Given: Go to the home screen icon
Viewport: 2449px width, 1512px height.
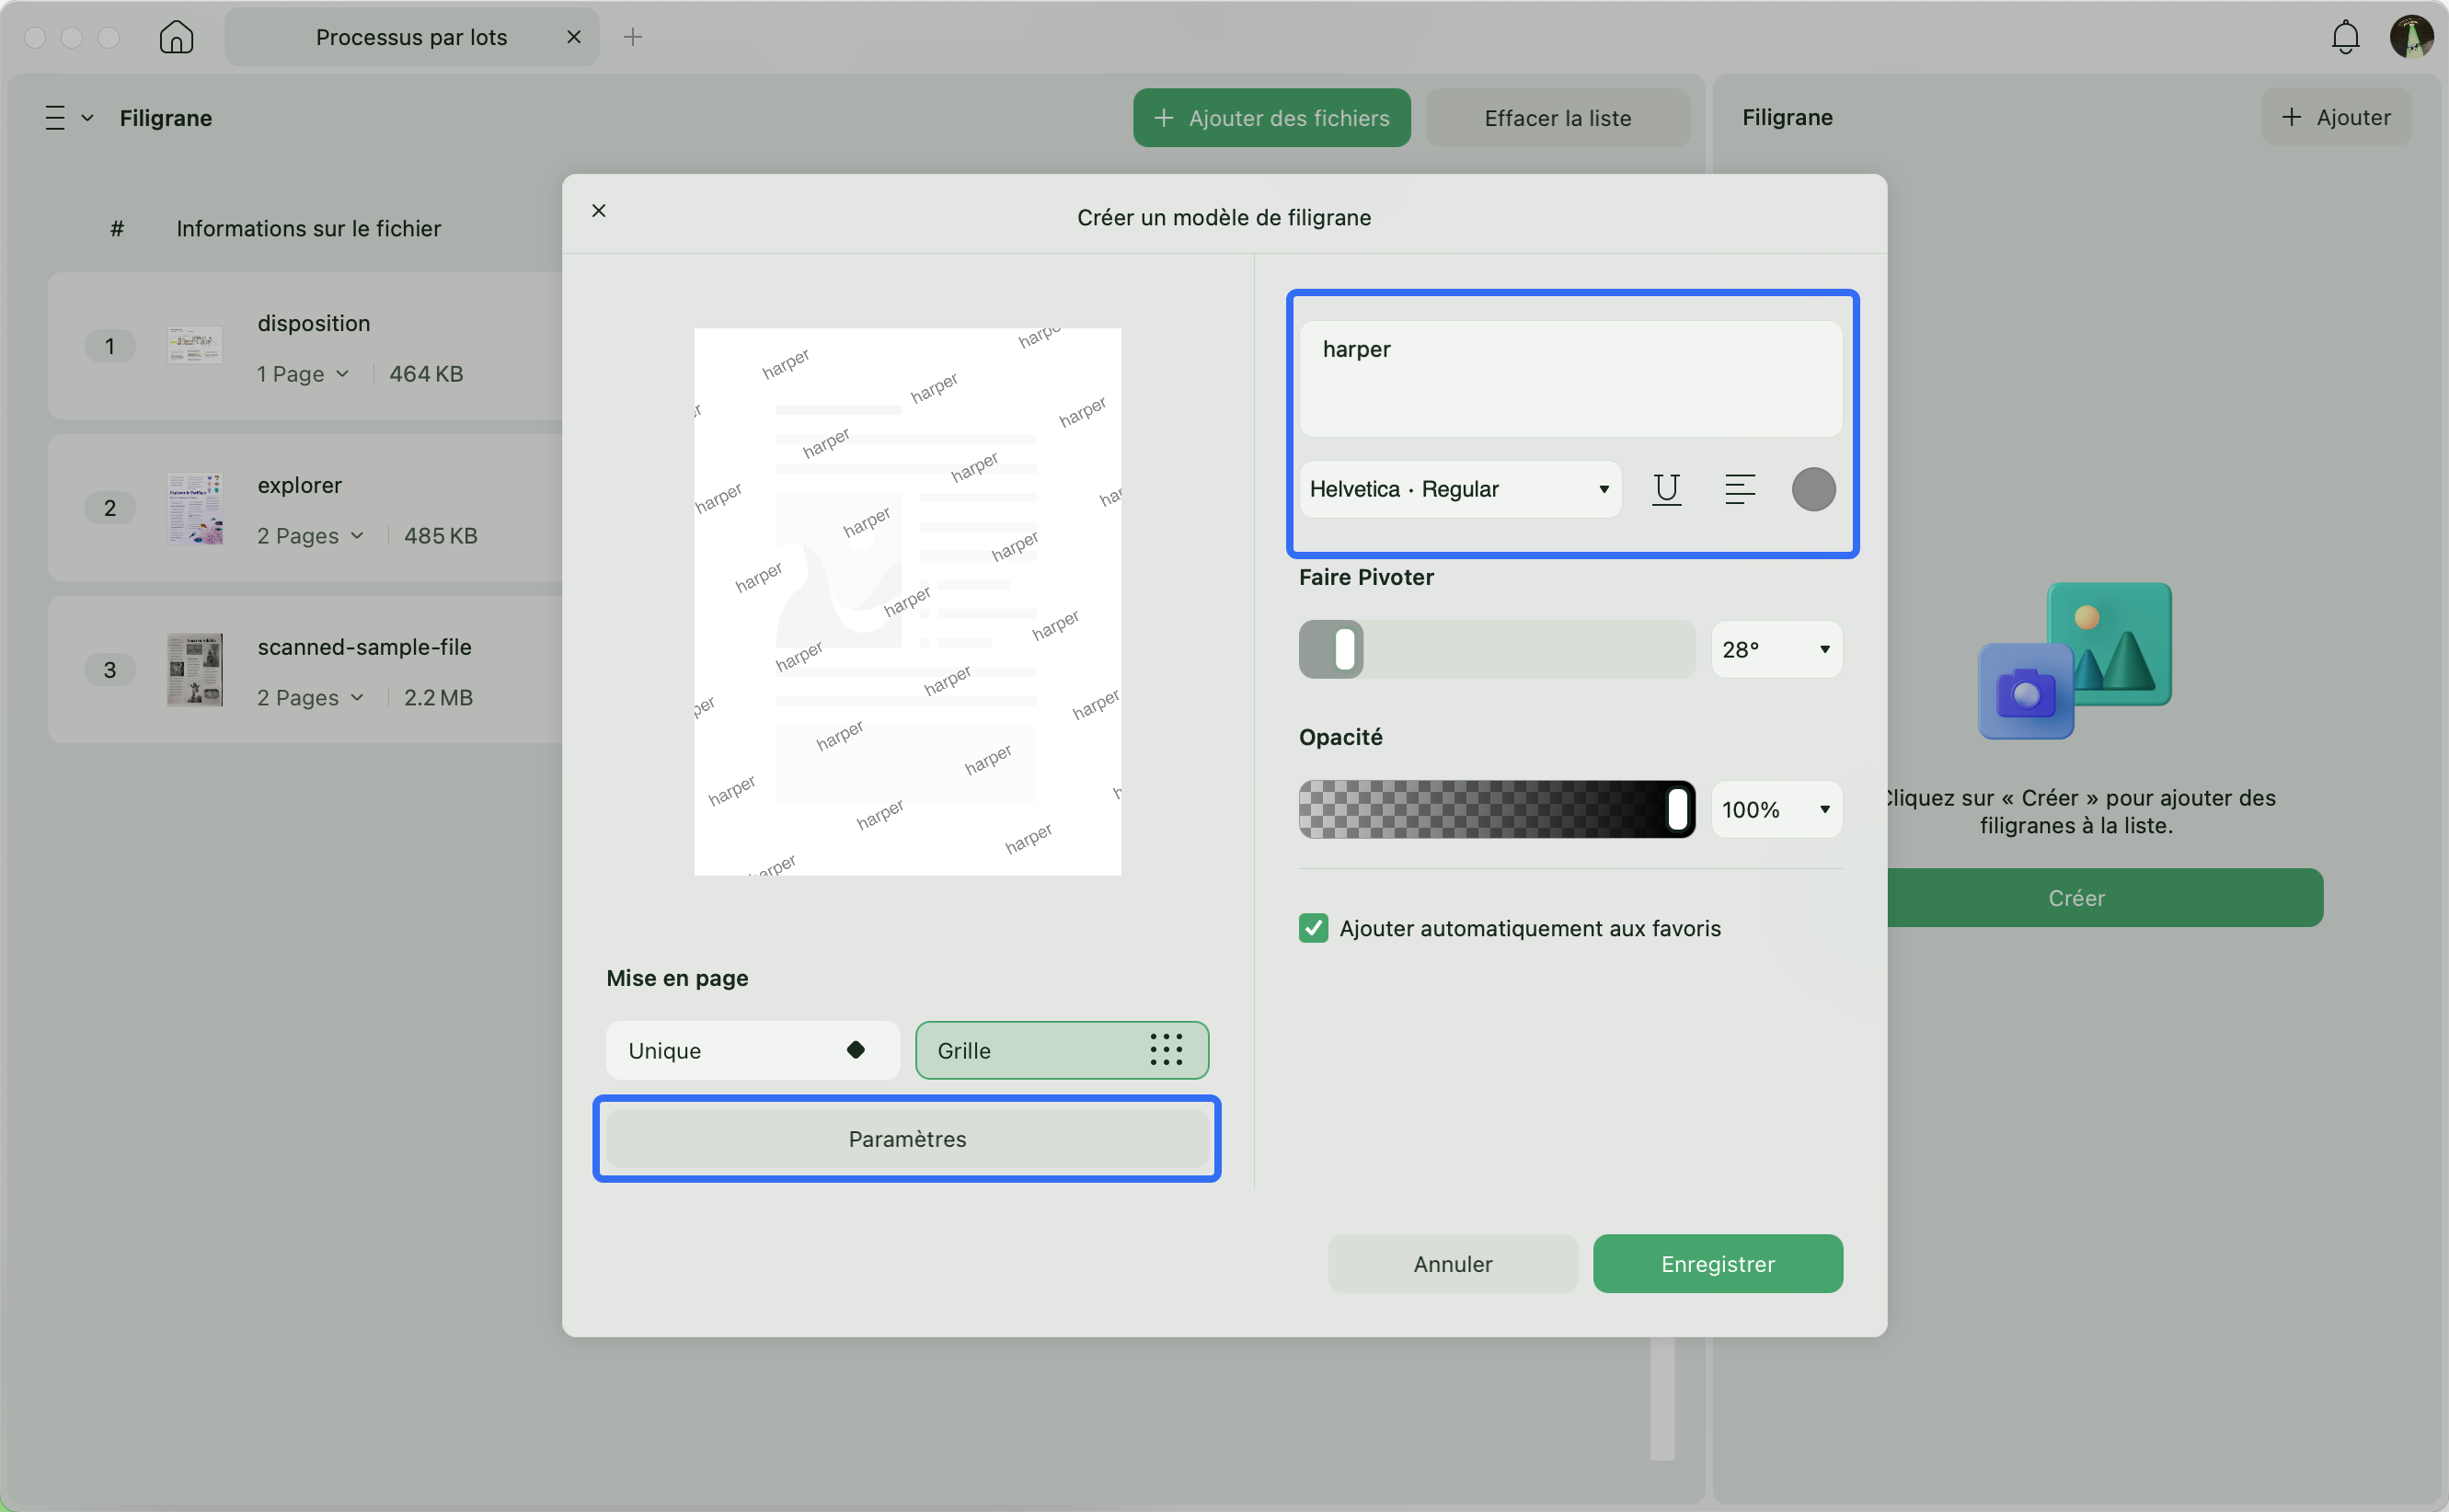Looking at the screenshot, I should [176, 37].
